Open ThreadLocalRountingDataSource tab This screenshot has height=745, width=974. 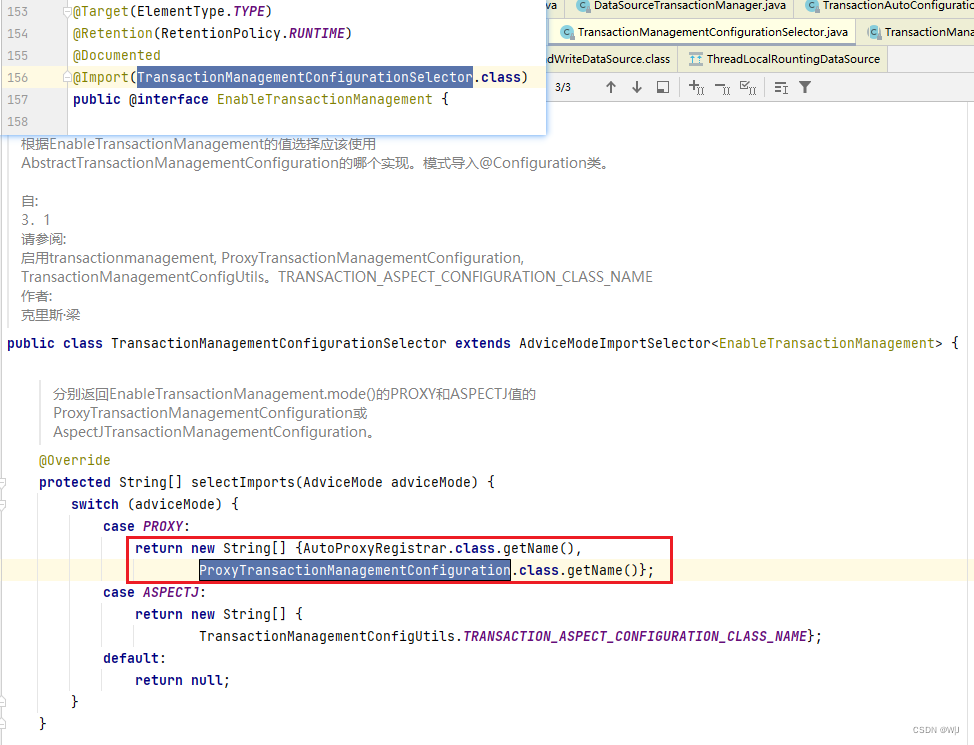[785, 59]
